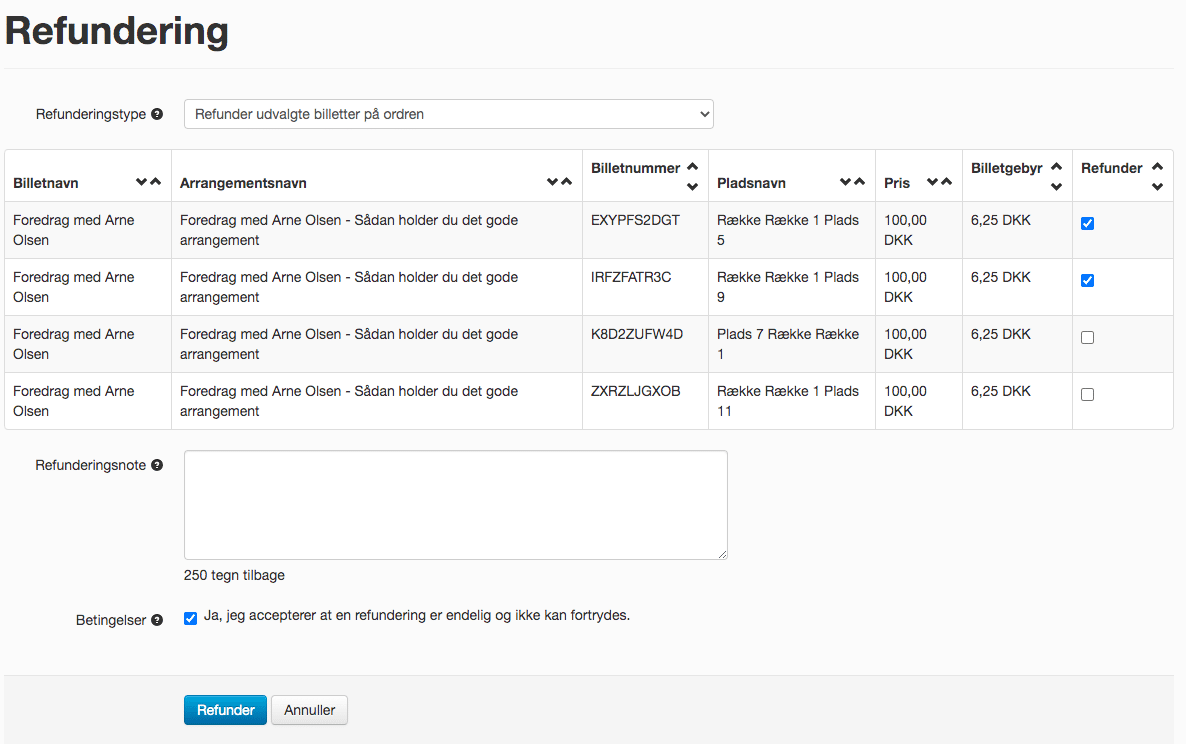Sort Arrangementsnavn column ascending arrow
Image resolution: width=1186 pixels, height=744 pixels.
566,182
